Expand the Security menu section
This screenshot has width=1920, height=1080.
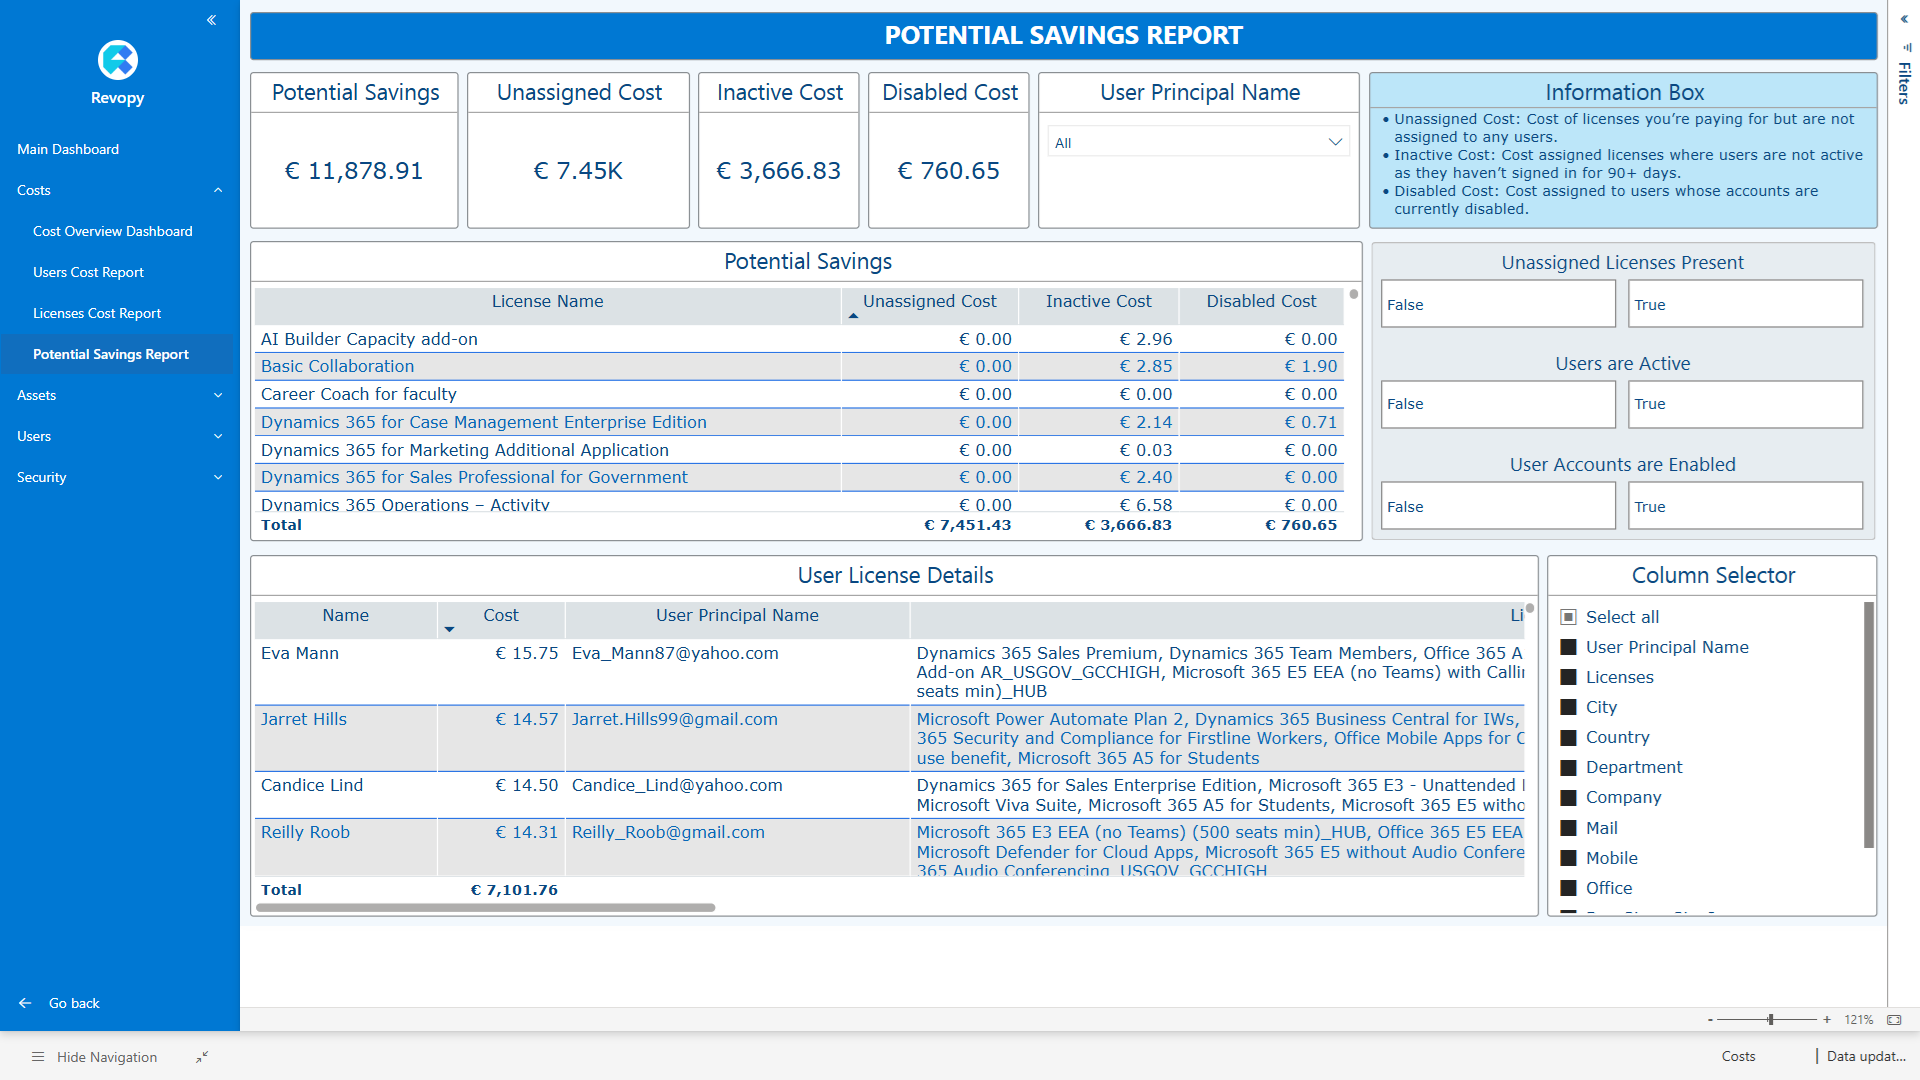[x=118, y=477]
